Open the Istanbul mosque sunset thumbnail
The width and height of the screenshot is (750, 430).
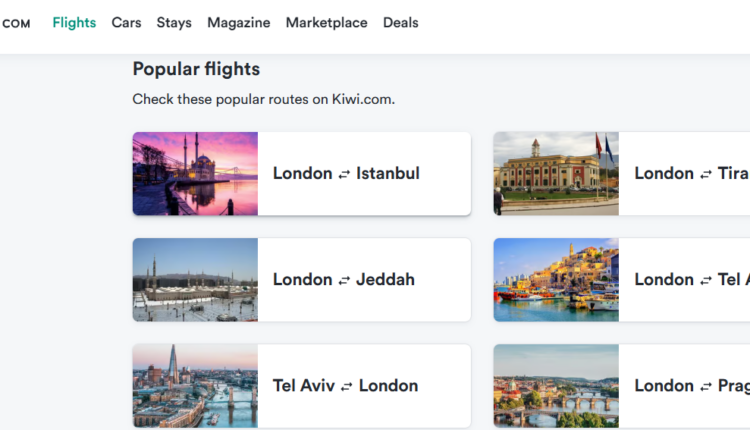click(x=195, y=174)
